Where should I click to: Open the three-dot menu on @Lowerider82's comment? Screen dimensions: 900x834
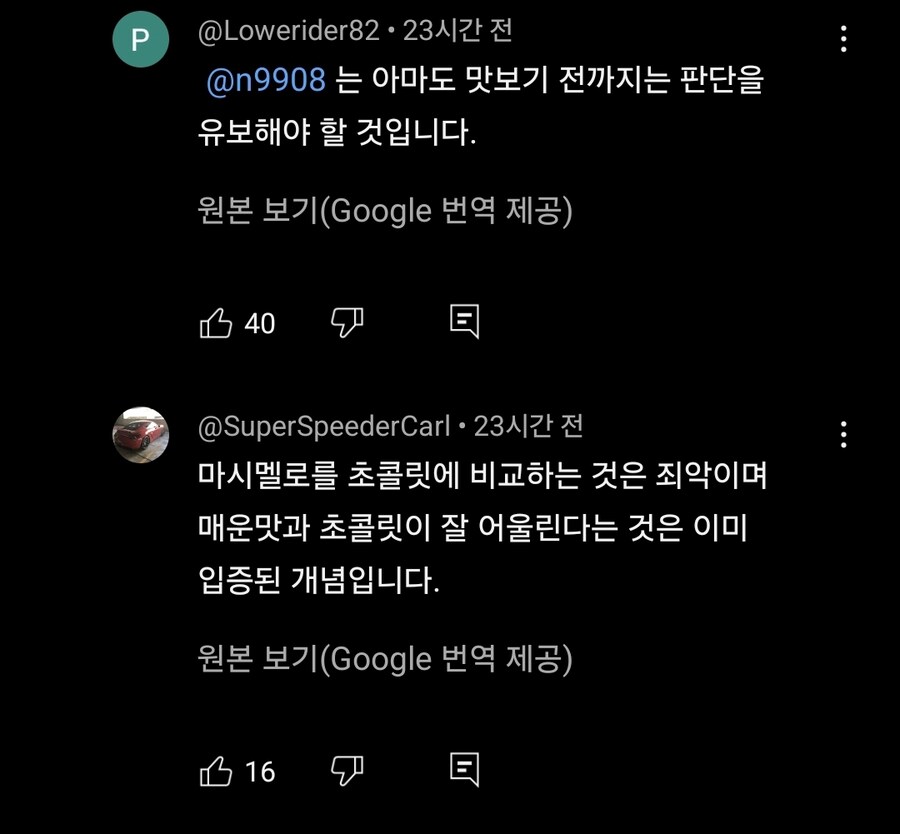[845, 36]
